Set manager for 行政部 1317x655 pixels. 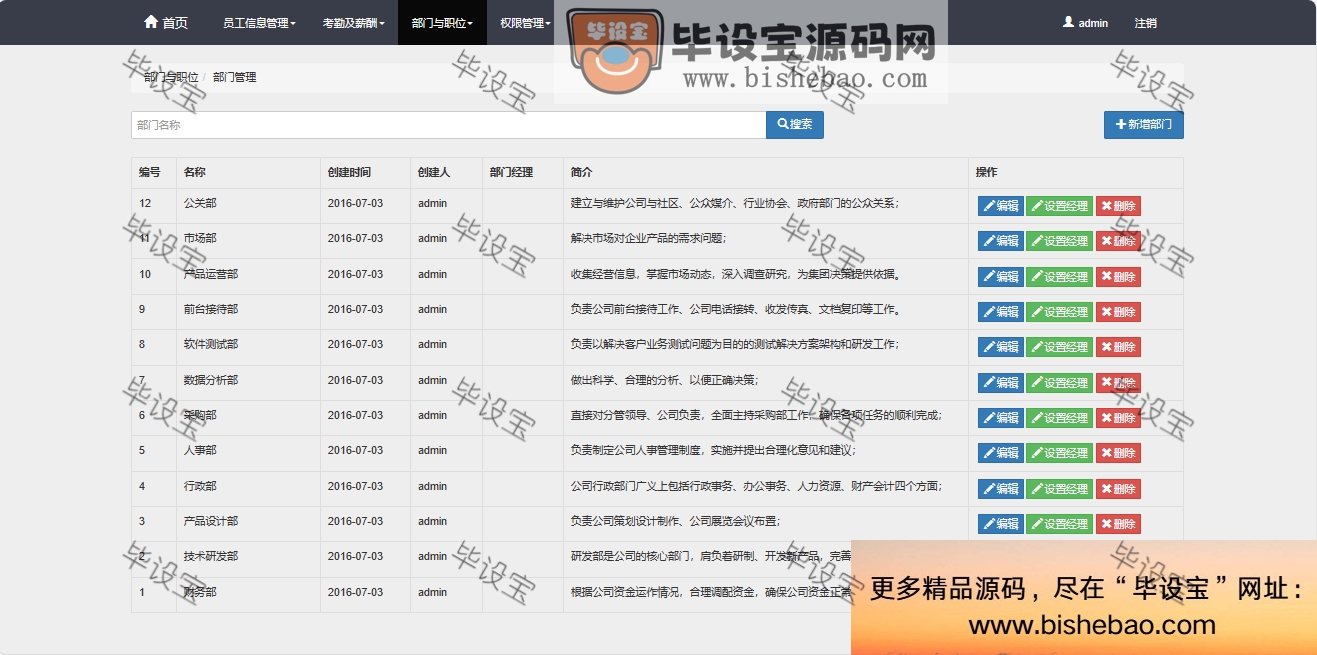click(1059, 489)
